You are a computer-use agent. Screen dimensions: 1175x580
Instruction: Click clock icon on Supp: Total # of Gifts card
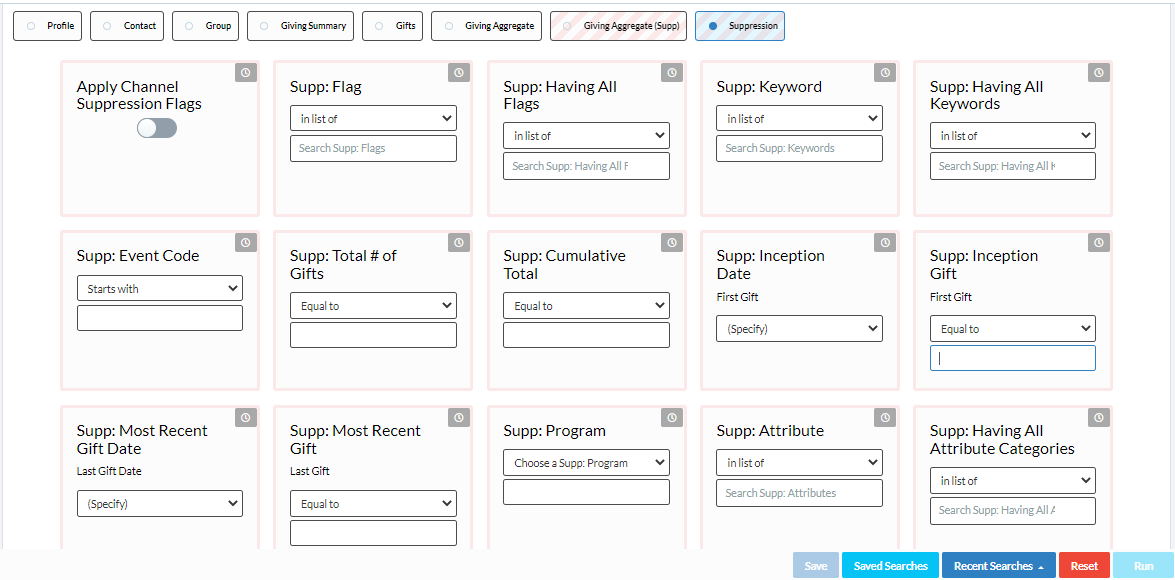coord(459,242)
